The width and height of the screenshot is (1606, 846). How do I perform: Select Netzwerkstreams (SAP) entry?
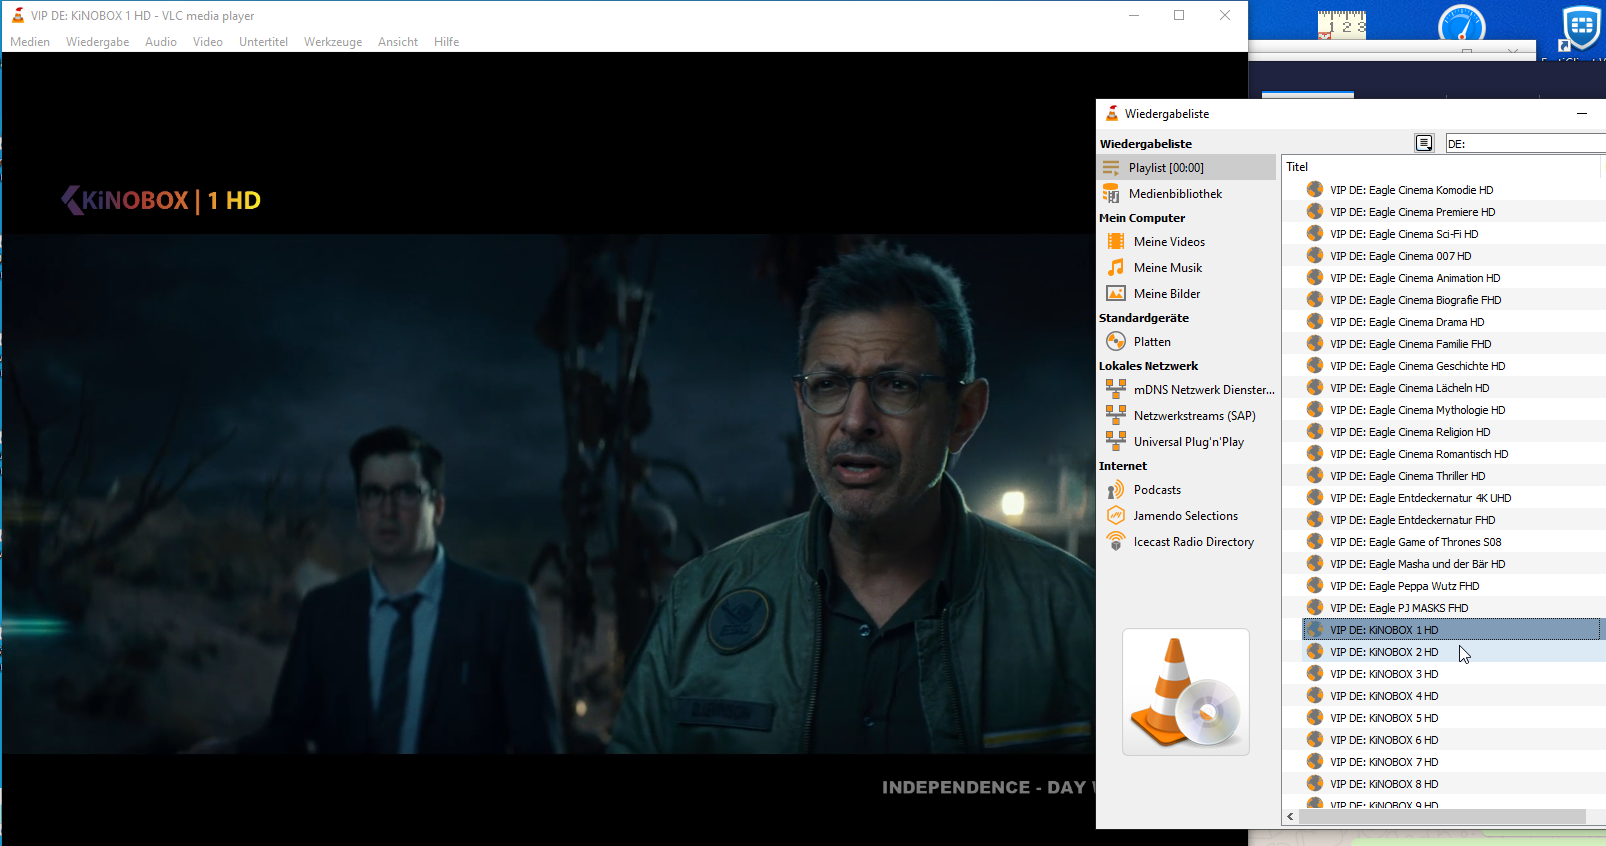(x=1194, y=416)
